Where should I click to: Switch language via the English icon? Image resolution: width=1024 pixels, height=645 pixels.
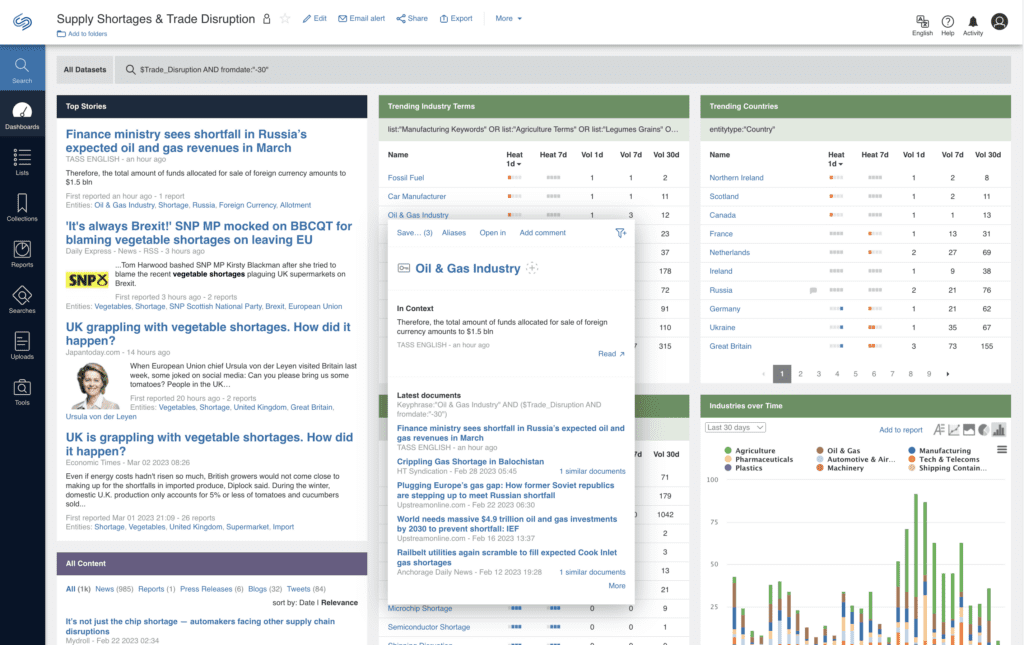click(x=922, y=25)
